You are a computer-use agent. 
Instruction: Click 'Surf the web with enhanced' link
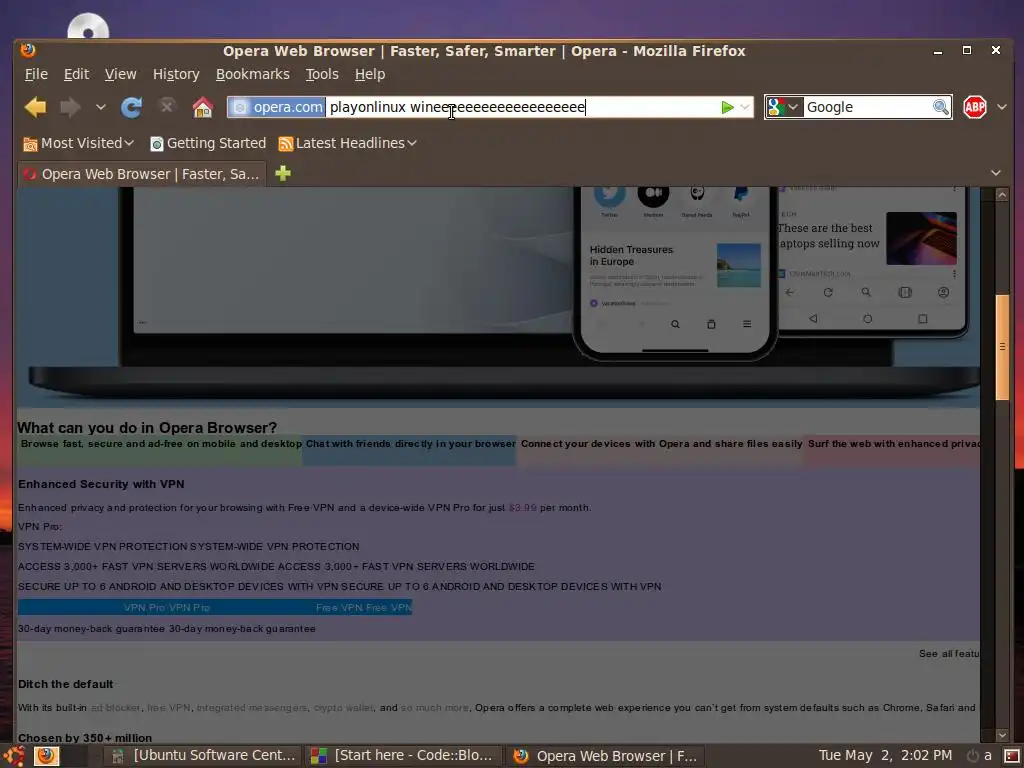pos(893,443)
